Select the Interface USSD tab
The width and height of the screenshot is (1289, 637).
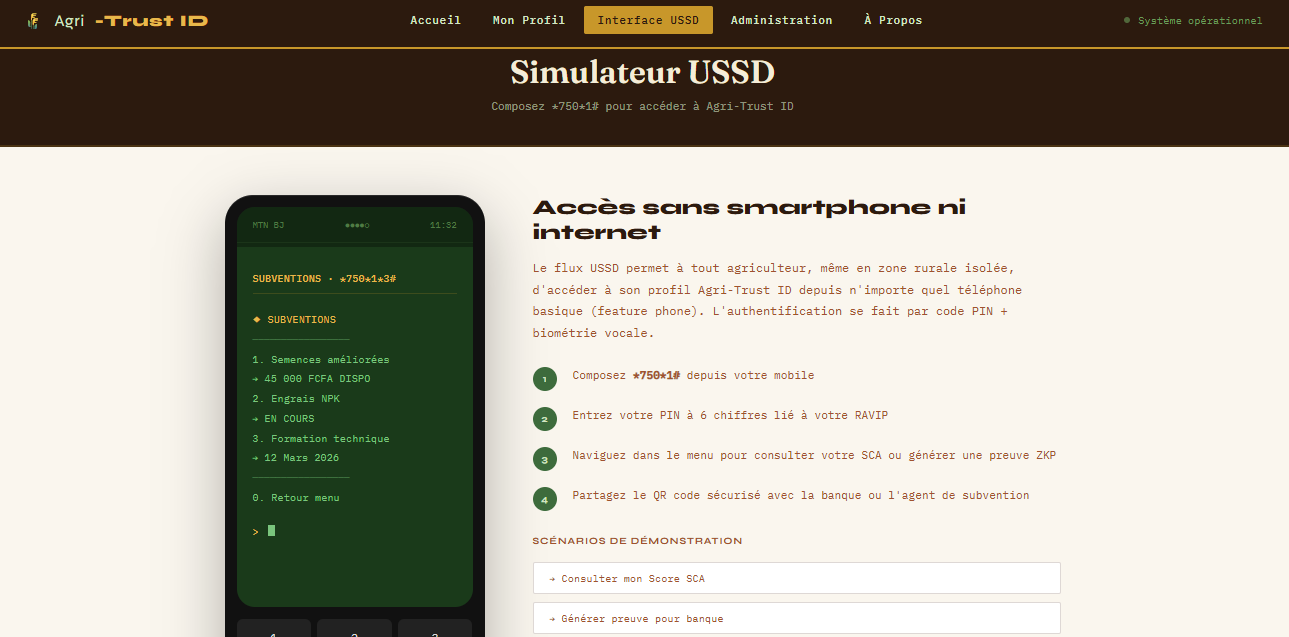tap(648, 20)
